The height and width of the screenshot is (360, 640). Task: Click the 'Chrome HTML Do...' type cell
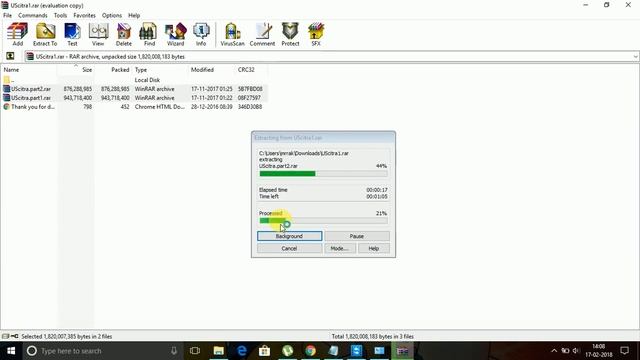point(160,107)
